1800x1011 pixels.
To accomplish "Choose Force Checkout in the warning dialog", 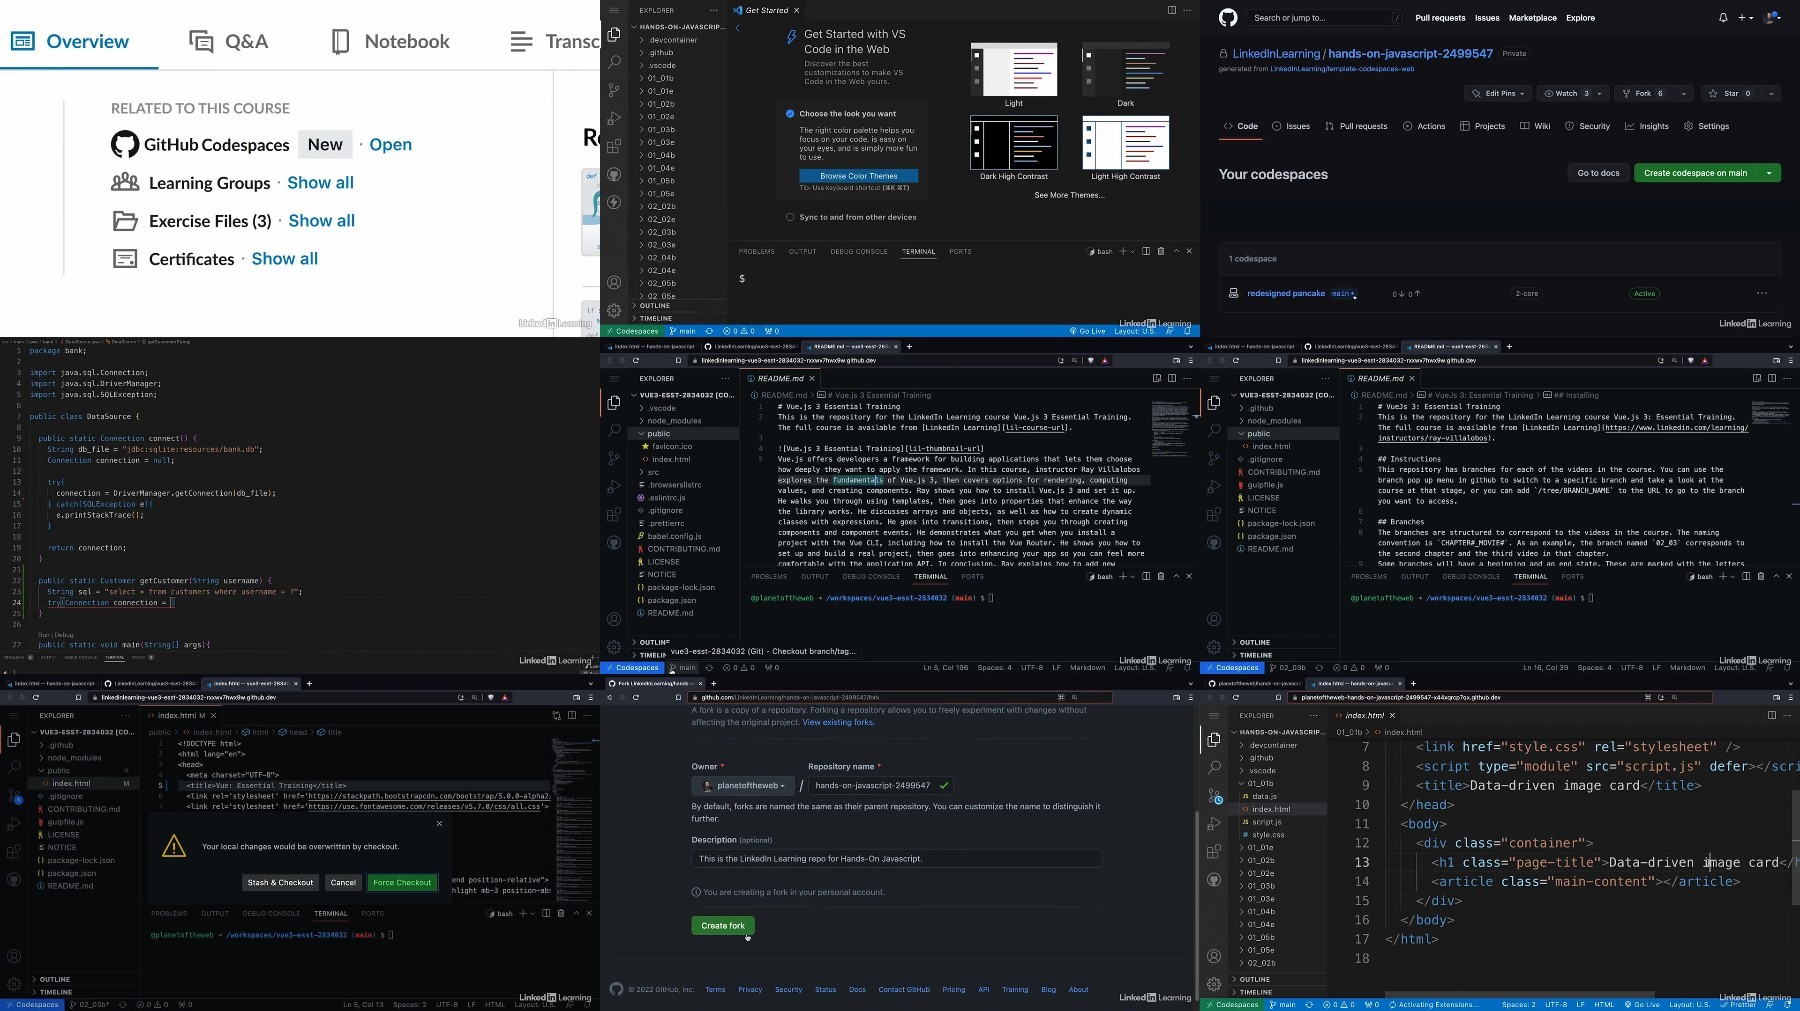I will tap(402, 882).
